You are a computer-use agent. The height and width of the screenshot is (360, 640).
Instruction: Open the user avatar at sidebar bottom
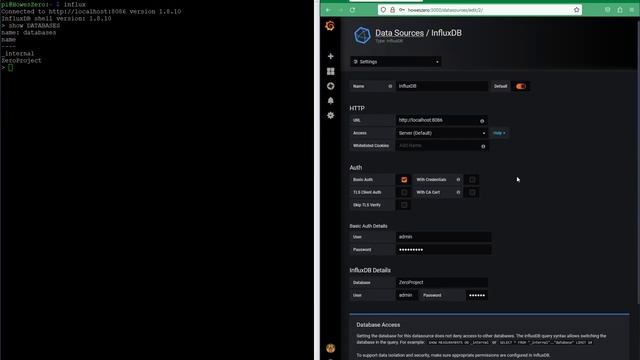pyautogui.click(x=331, y=348)
